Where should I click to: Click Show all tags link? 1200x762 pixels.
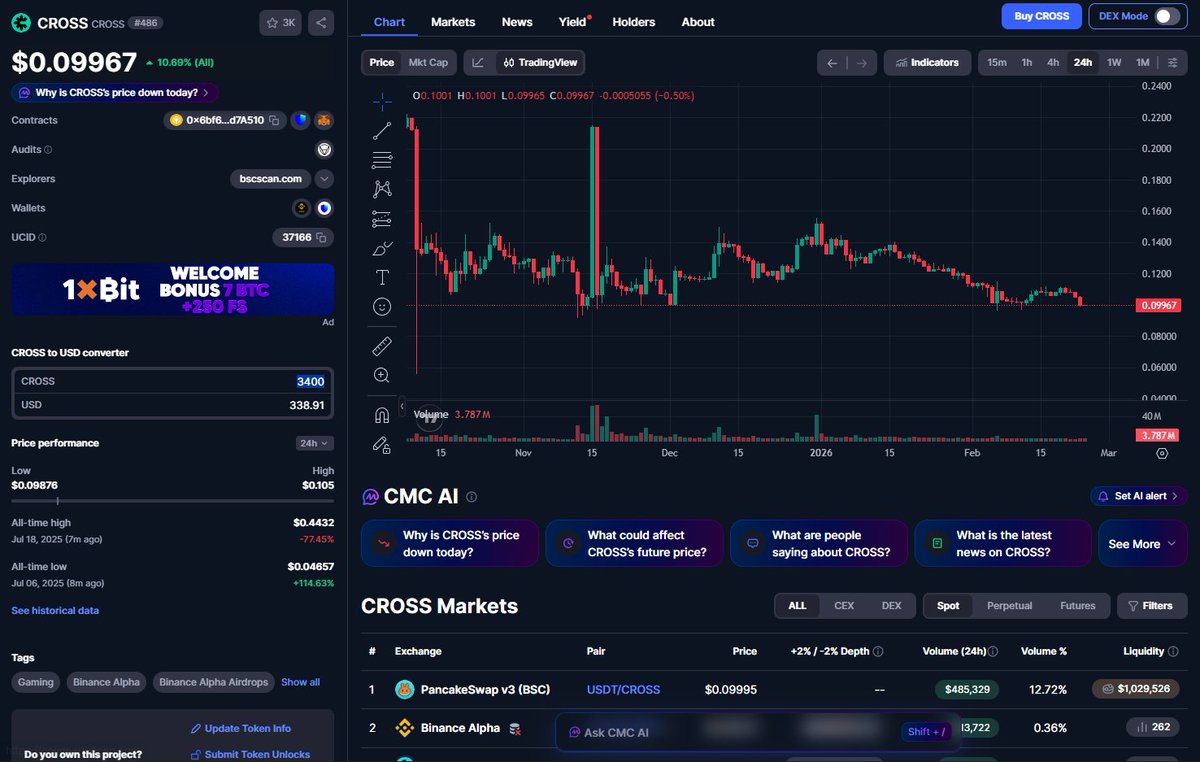click(x=300, y=682)
